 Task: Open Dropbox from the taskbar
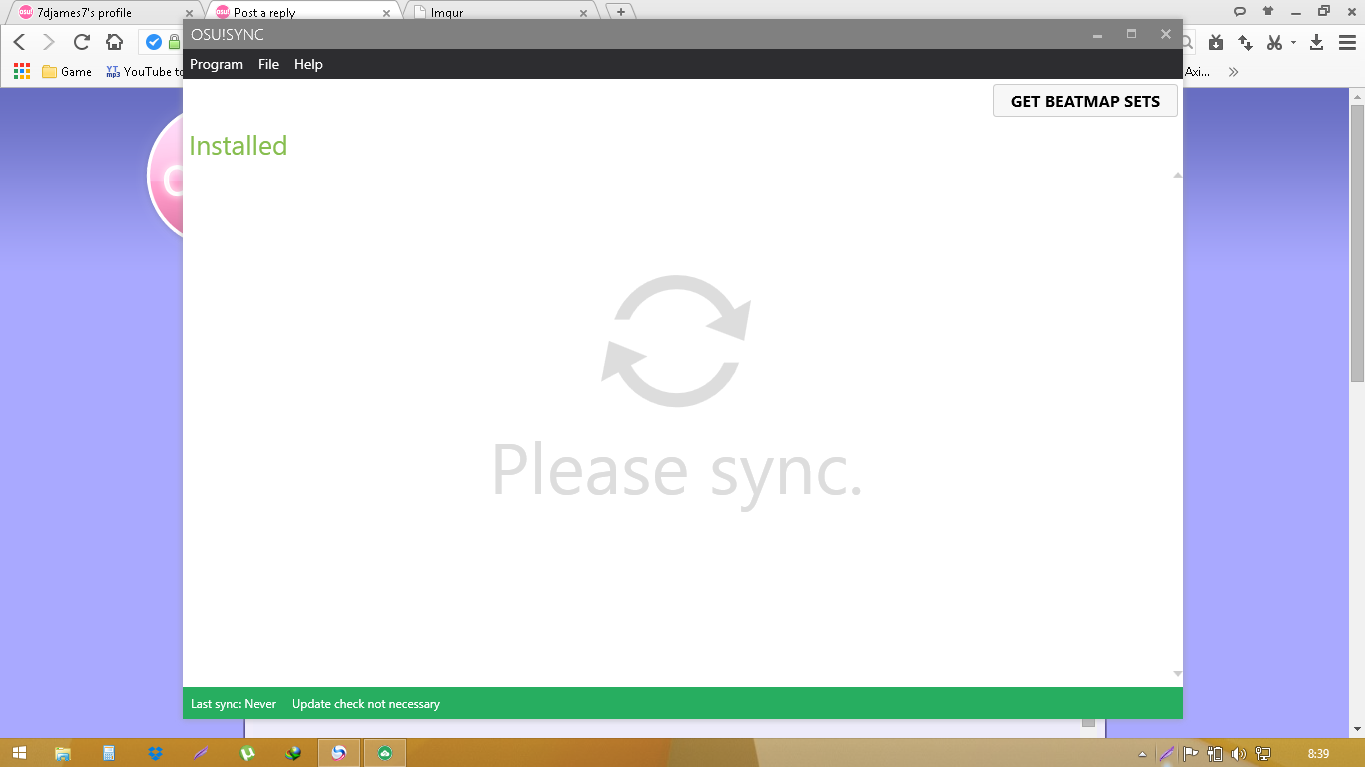[155, 753]
